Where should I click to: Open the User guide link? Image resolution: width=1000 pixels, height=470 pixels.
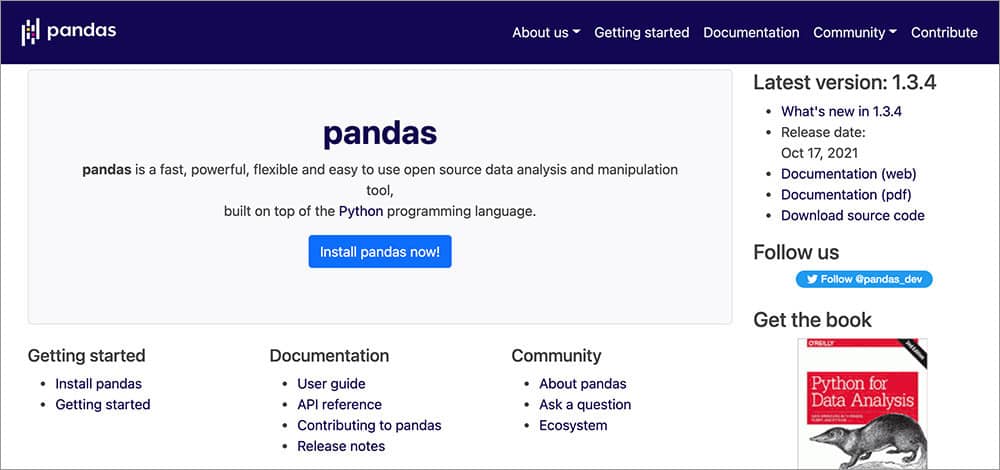331,384
